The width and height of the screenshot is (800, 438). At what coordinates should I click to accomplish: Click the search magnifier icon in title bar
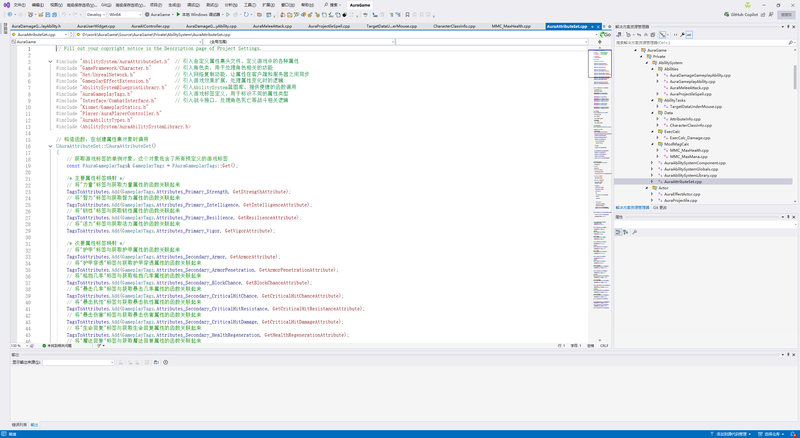324,4
